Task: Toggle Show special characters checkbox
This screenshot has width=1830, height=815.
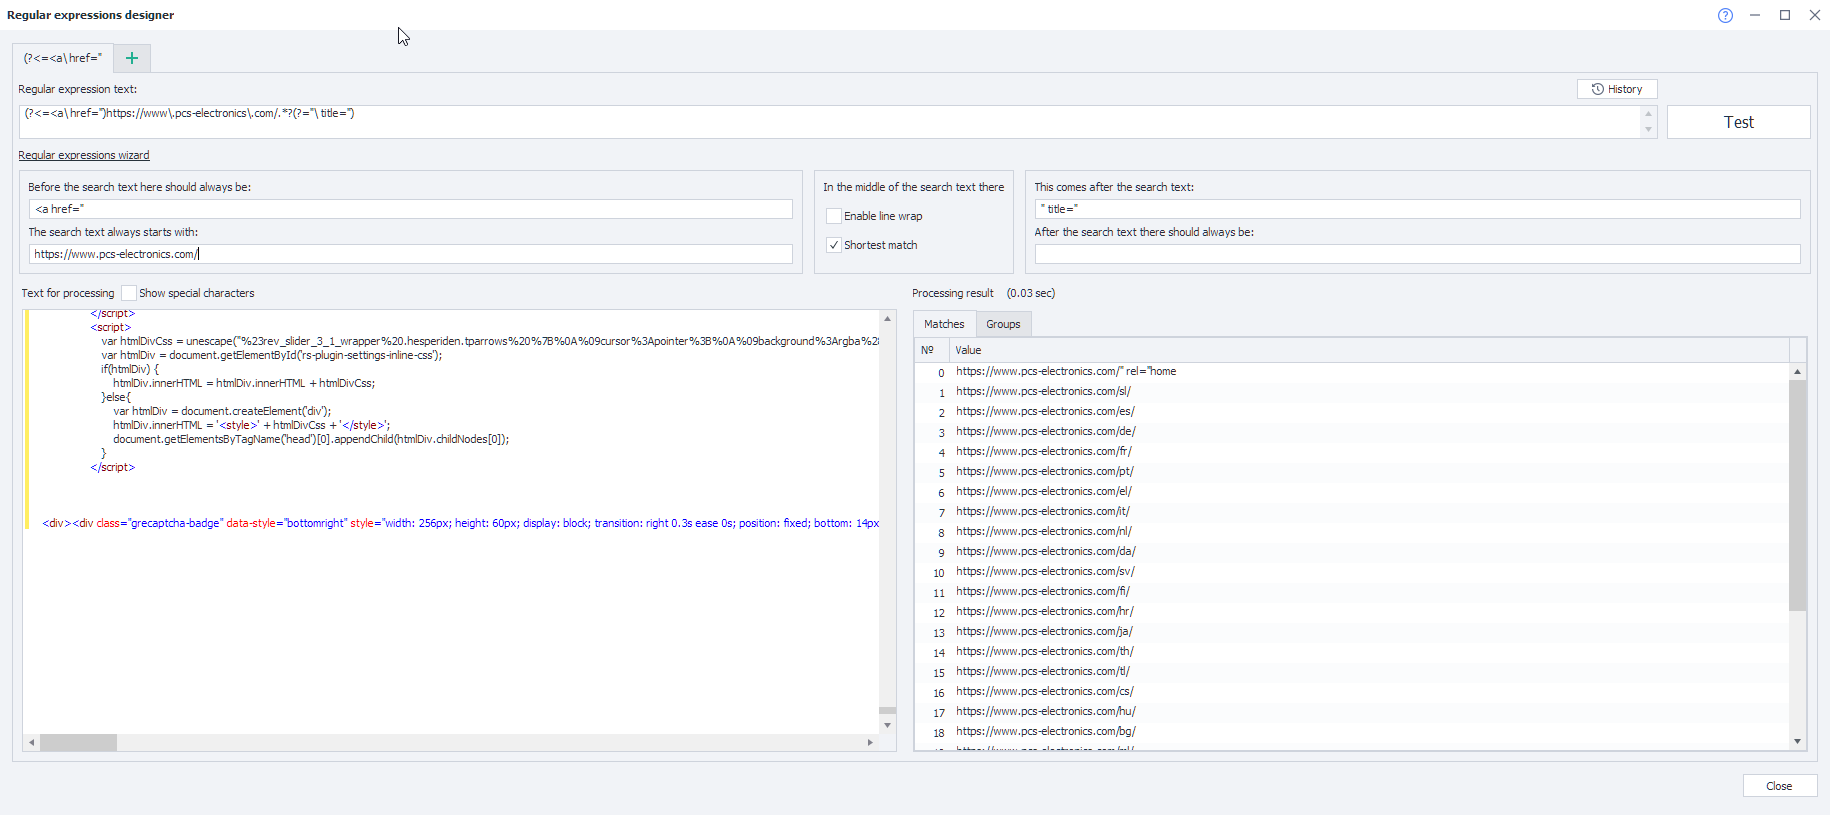Action: [x=129, y=293]
